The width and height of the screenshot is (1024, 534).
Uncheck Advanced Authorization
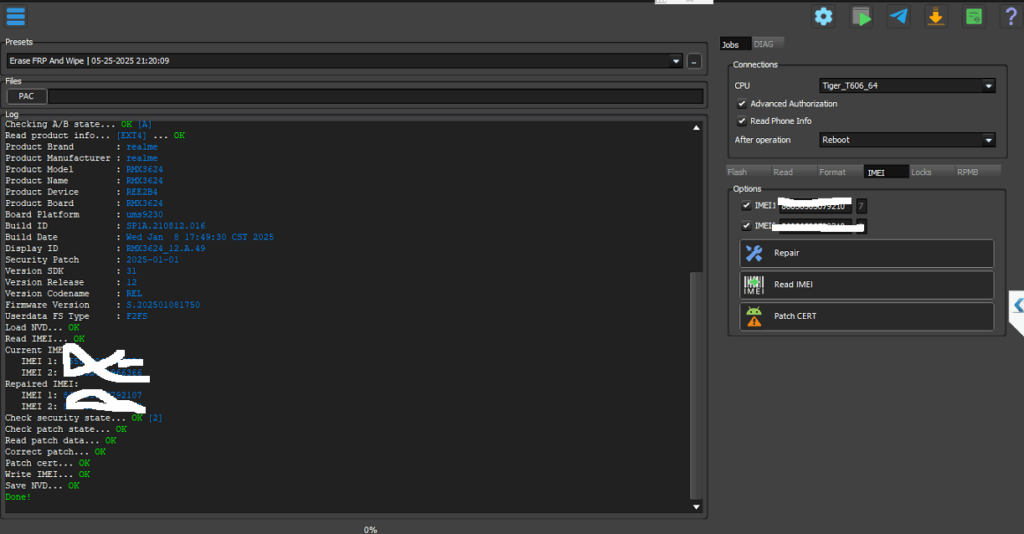point(741,104)
